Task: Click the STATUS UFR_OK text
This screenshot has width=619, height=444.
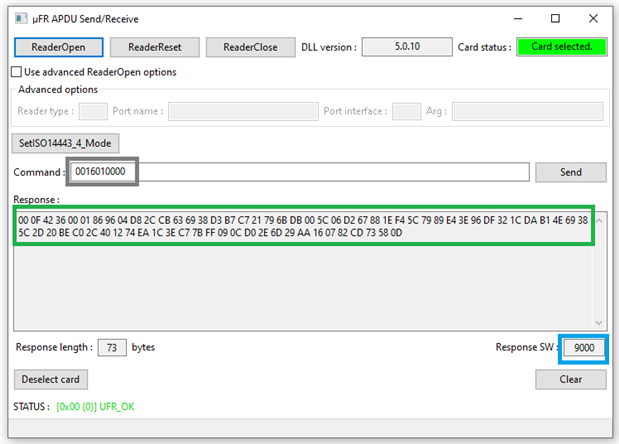Action: tap(95, 407)
